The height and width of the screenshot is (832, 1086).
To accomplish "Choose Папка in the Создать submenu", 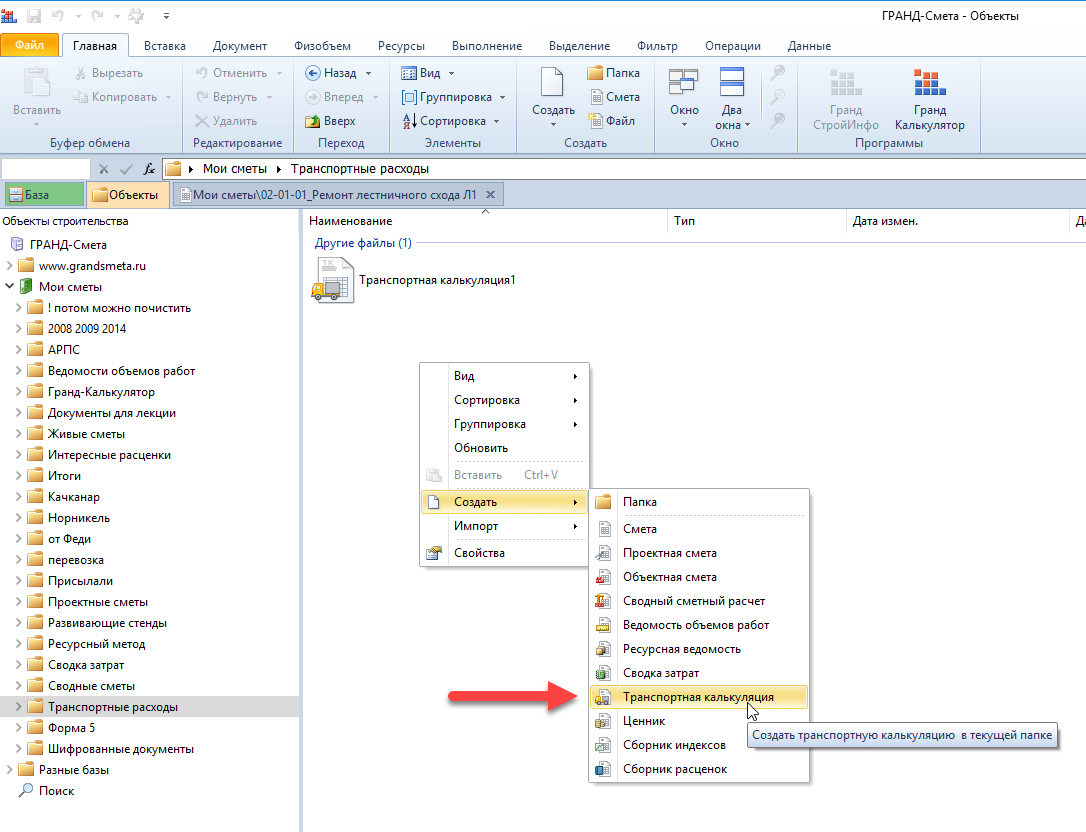I will point(698,502).
